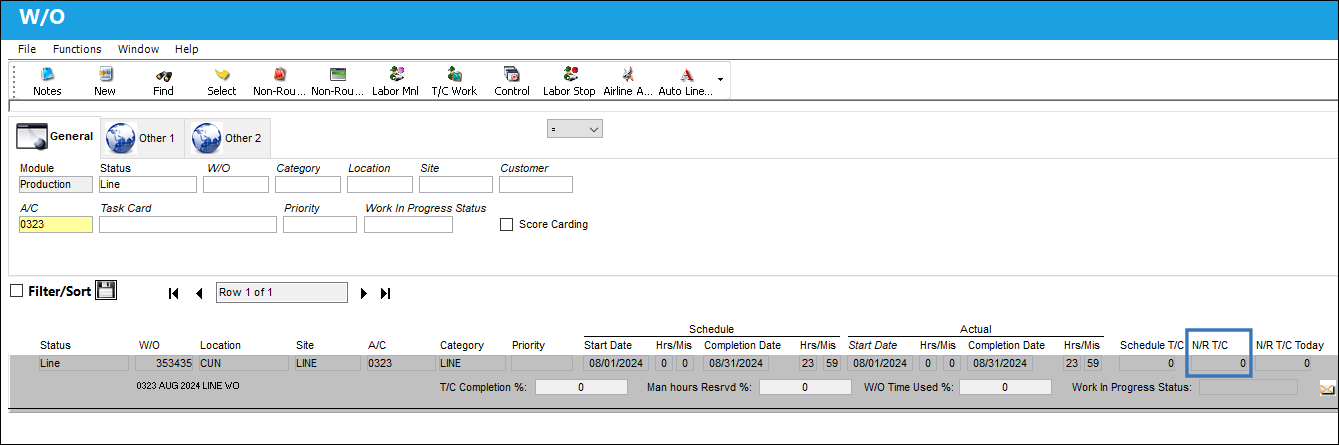1339x445 pixels.
Task: Click the T/C Completion % value
Action: click(x=581, y=387)
